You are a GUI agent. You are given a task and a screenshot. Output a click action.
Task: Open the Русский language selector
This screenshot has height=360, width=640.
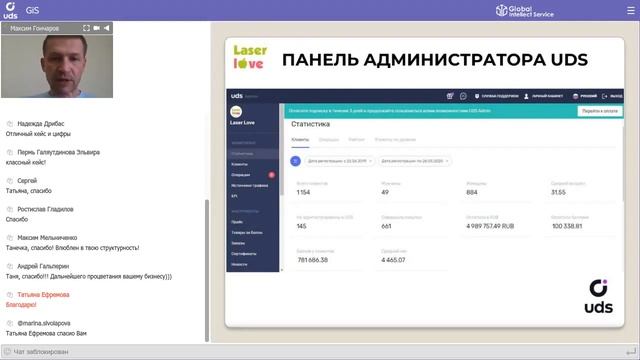[585, 96]
